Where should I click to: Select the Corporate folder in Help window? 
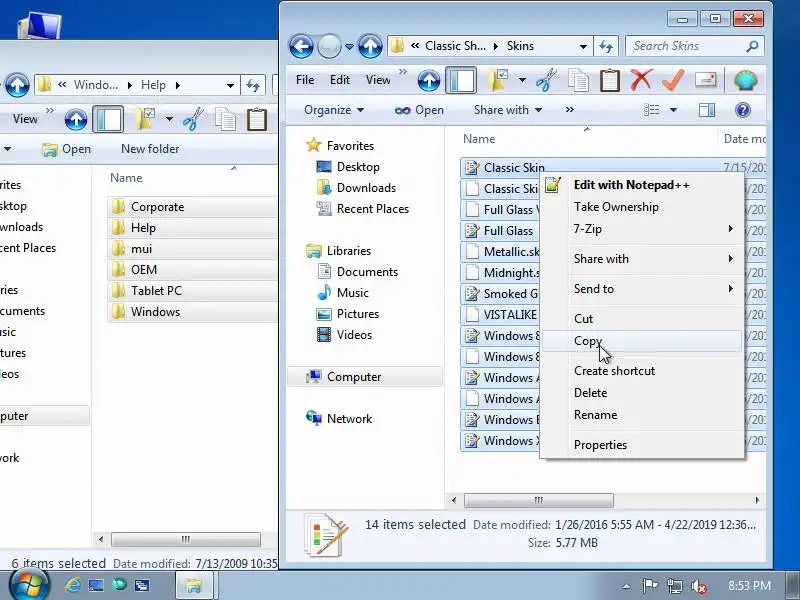[193, 207]
